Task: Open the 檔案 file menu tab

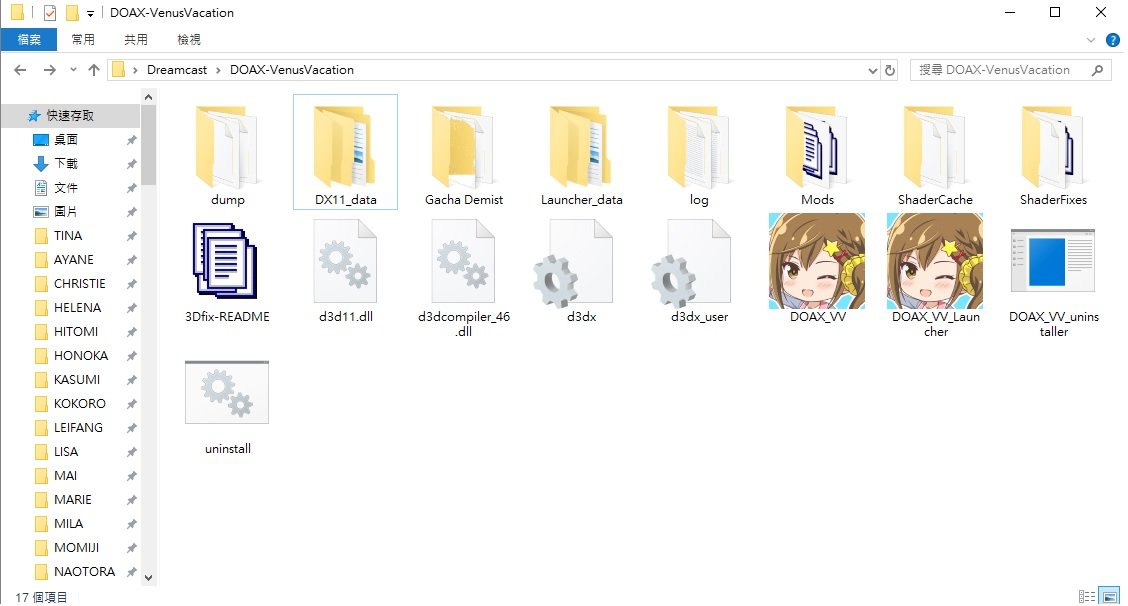Action: pyautogui.click(x=29, y=40)
